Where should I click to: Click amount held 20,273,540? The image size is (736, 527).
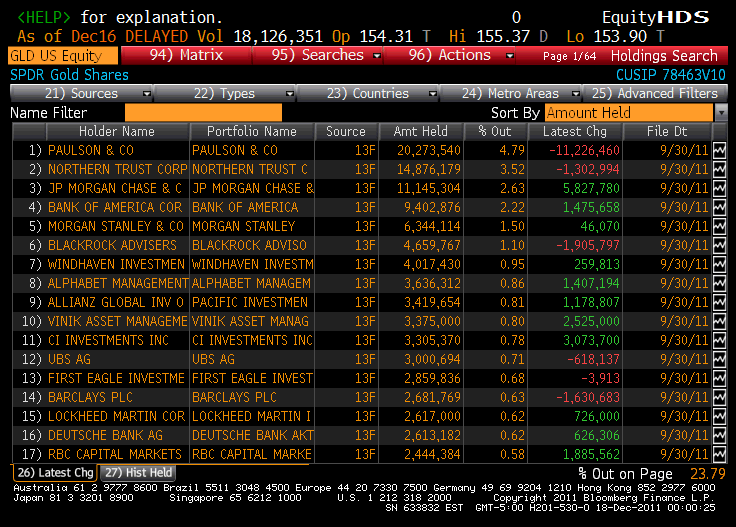pos(429,151)
